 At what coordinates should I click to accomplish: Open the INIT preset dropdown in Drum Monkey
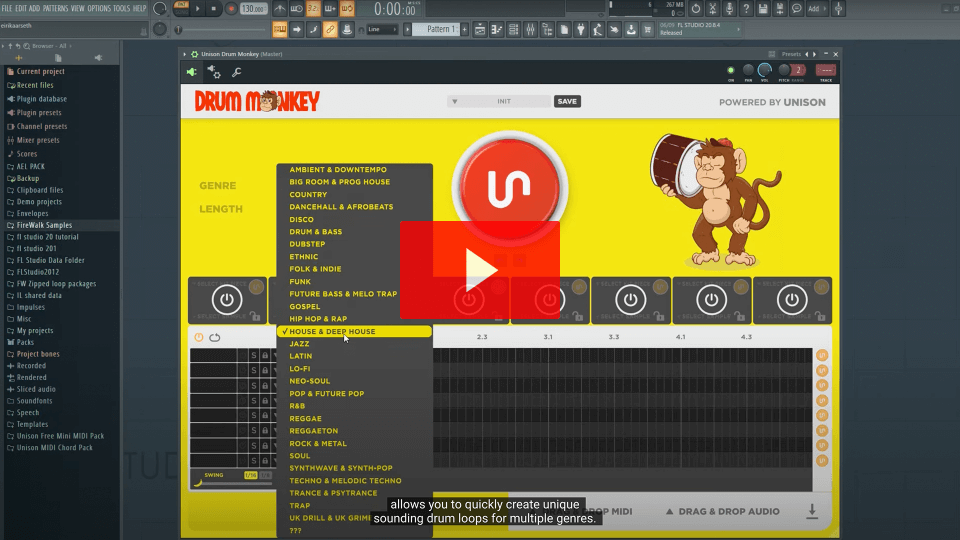(x=499, y=102)
